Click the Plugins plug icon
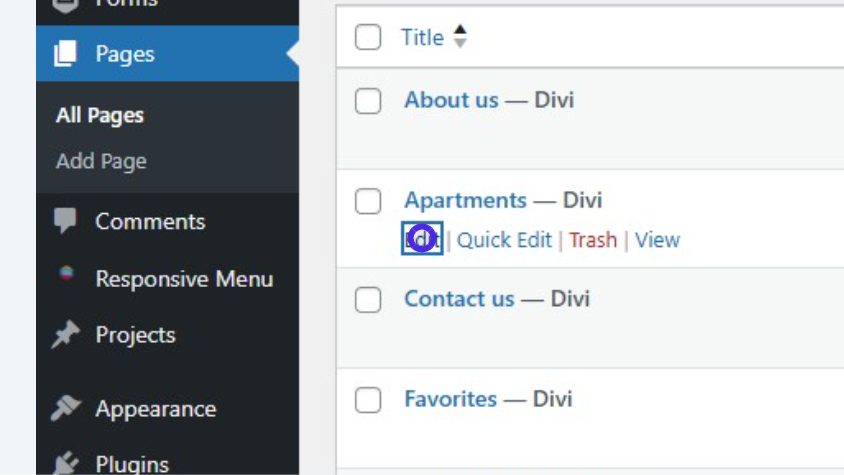The height and width of the screenshot is (475, 844). pyautogui.click(x=66, y=462)
